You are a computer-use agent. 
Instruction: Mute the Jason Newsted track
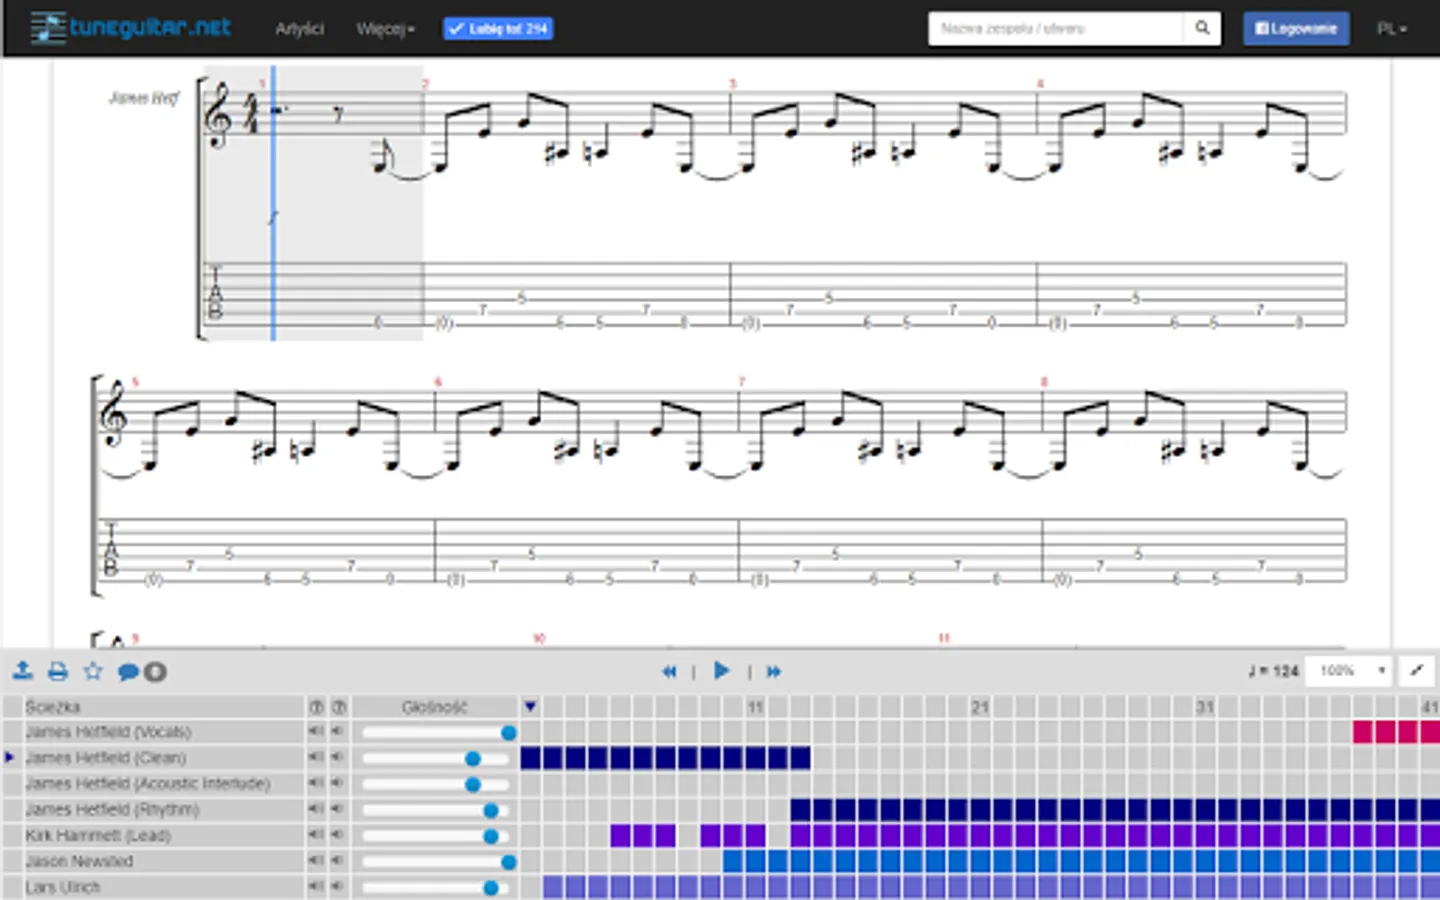tap(339, 862)
